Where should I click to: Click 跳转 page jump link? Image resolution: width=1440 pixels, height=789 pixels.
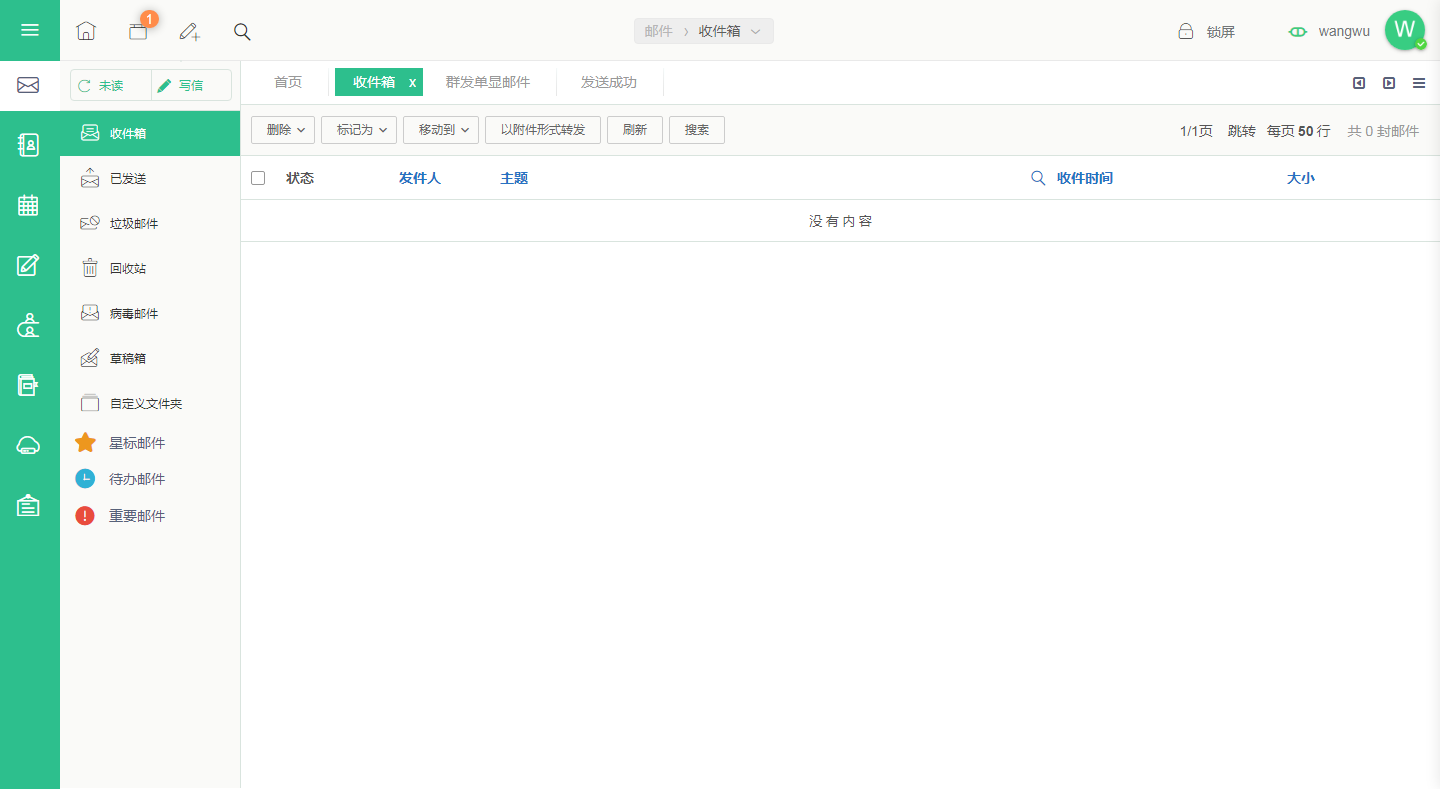click(x=1242, y=131)
